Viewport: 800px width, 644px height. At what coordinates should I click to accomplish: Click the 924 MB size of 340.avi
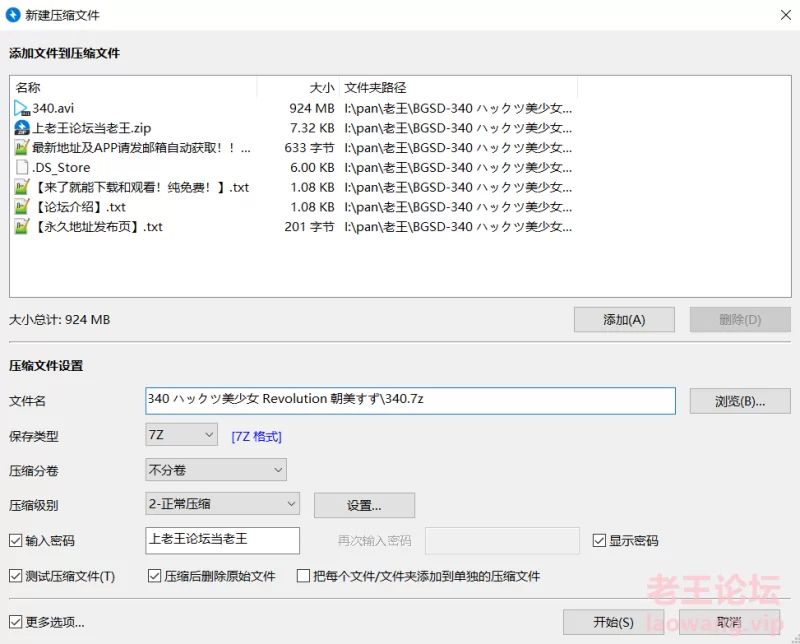coord(312,108)
